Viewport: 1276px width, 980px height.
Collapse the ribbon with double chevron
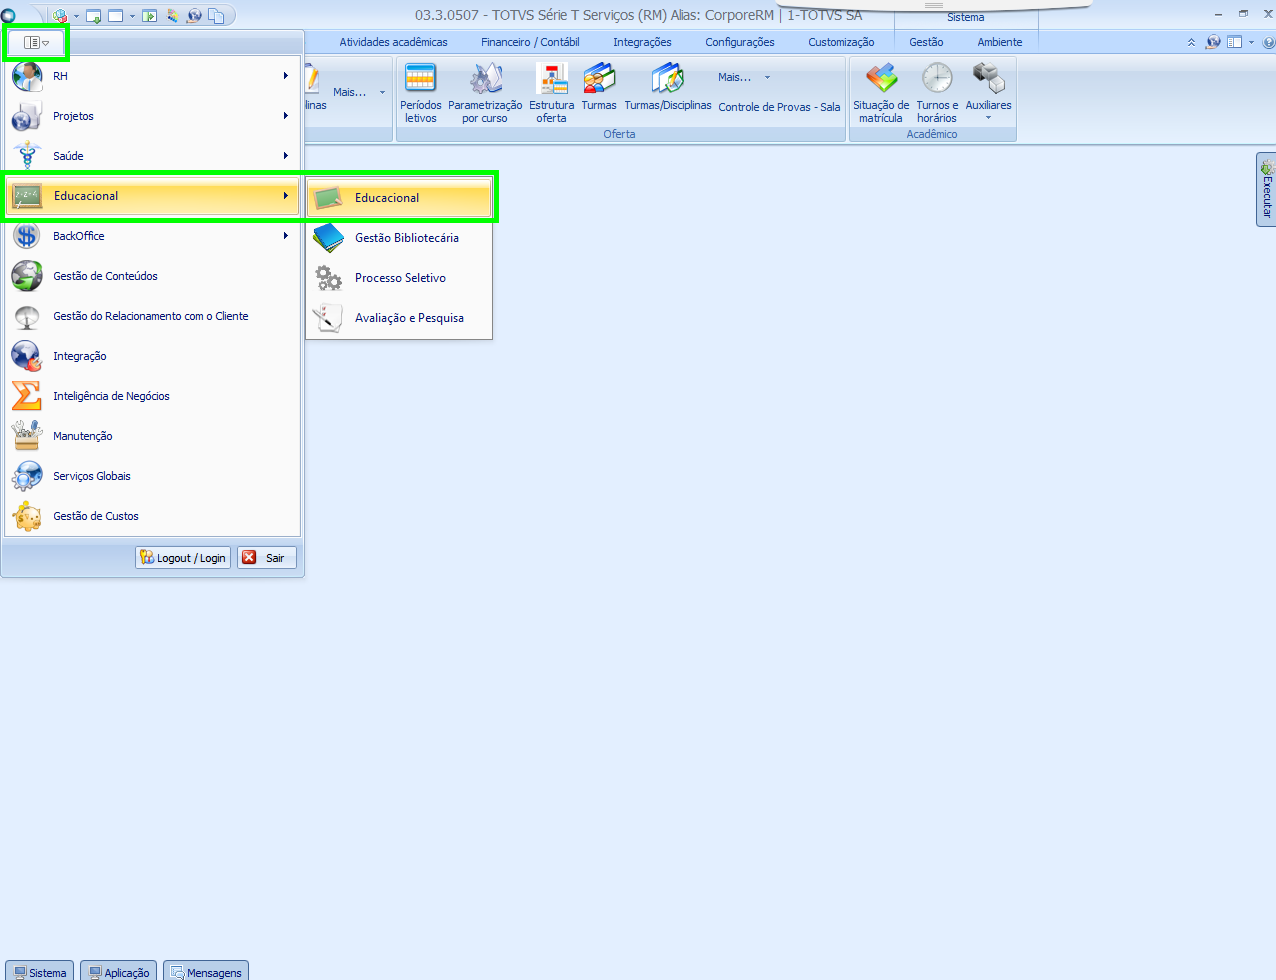point(1191,42)
